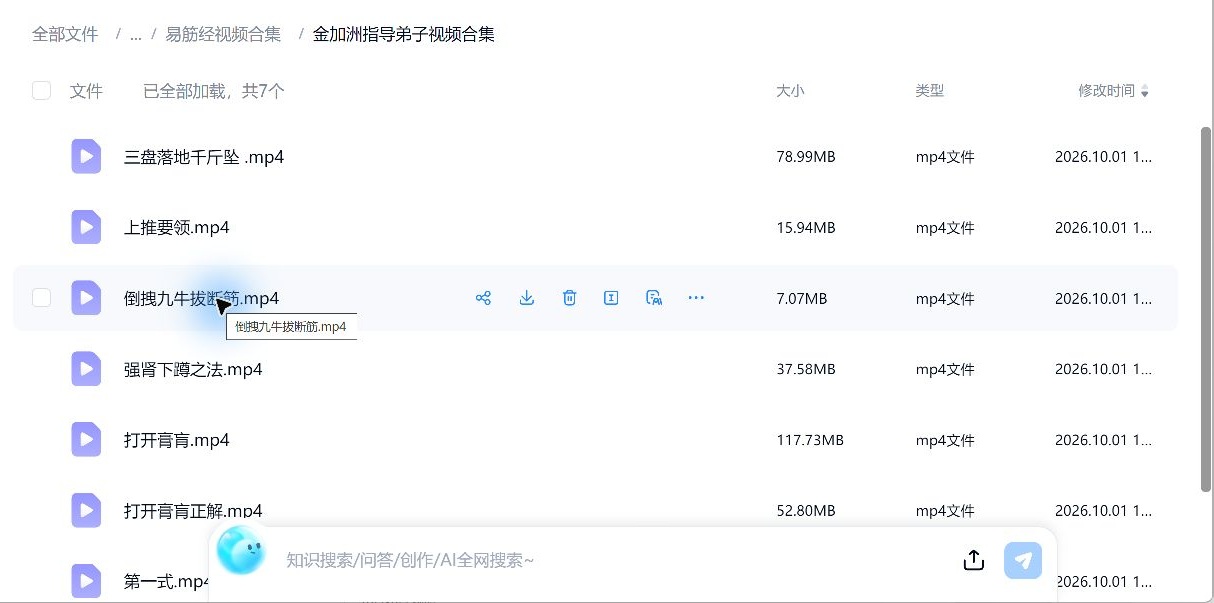Screen dimensions: 1214x603
Task: Click the vertical scrollbar of the file list
Action: 1205,310
